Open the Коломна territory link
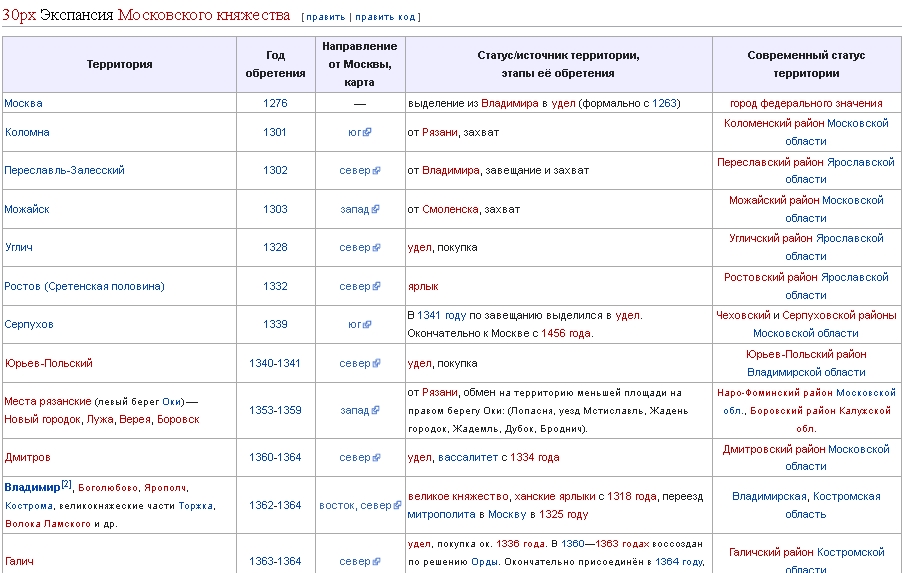 [x=27, y=132]
